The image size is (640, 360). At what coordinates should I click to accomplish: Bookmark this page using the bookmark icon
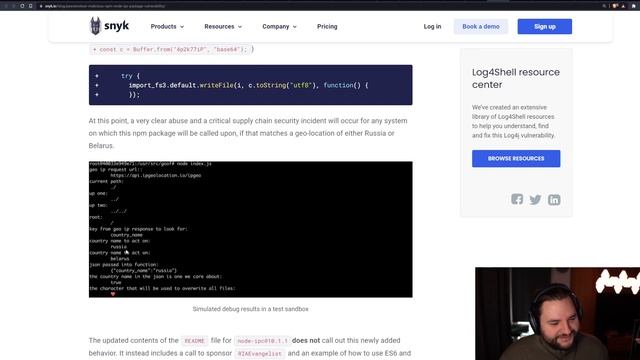pos(31,6)
